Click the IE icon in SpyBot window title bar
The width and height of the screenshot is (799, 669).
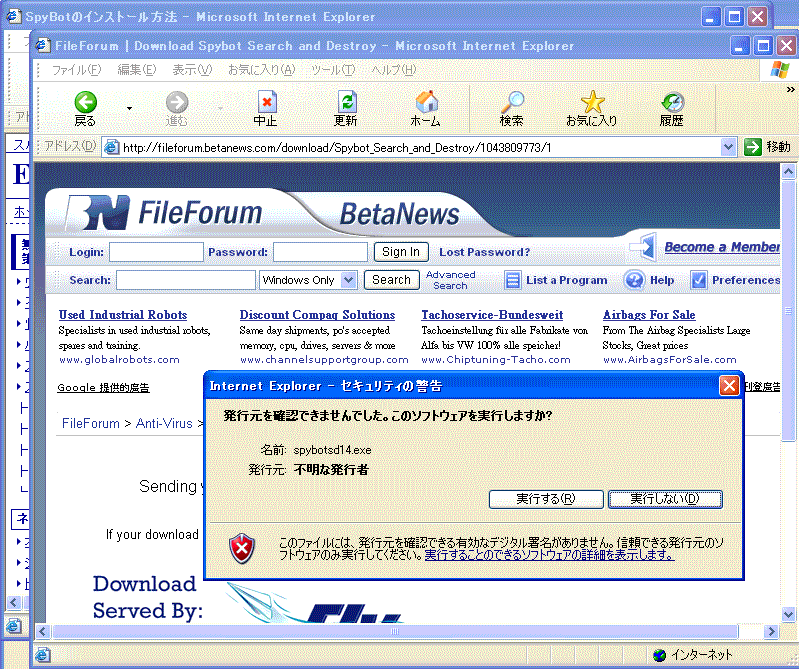pyautogui.click(x=13, y=16)
